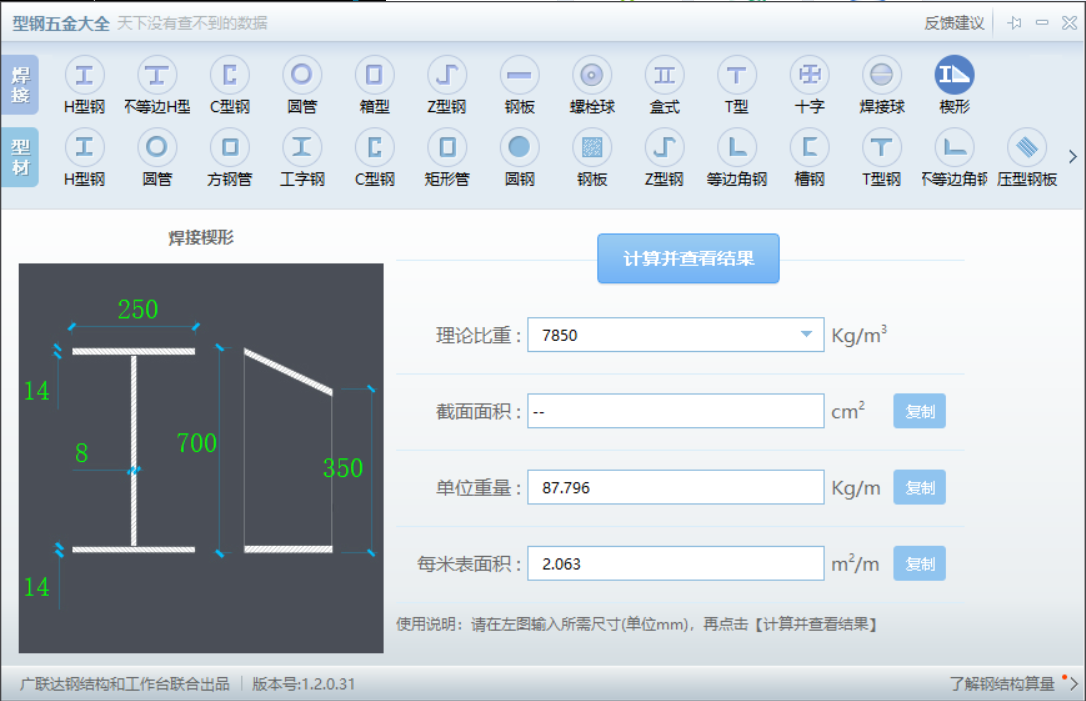Select welded C型钢 icon in top row
1086x701 pixels.
(230, 75)
